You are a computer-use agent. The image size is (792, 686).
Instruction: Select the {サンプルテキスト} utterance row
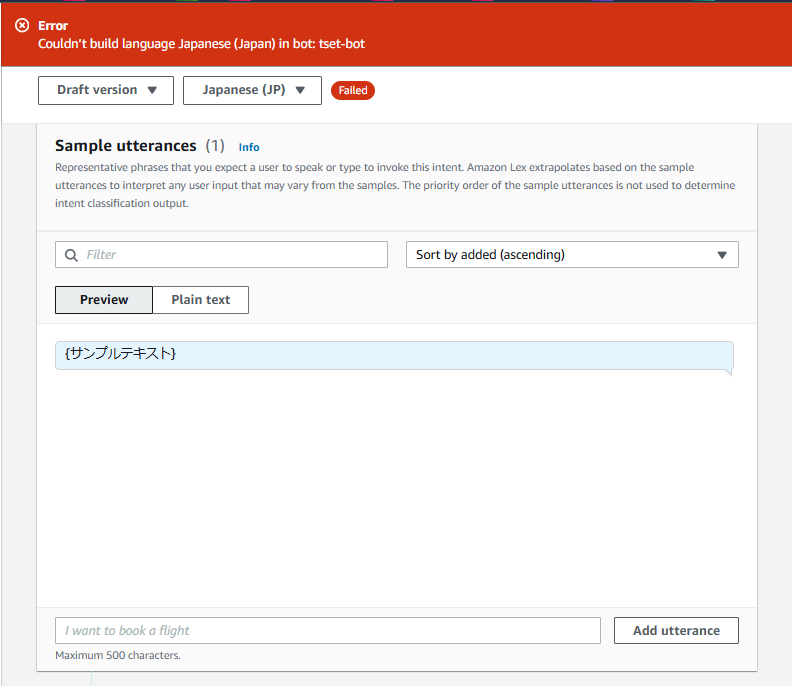[394, 356]
